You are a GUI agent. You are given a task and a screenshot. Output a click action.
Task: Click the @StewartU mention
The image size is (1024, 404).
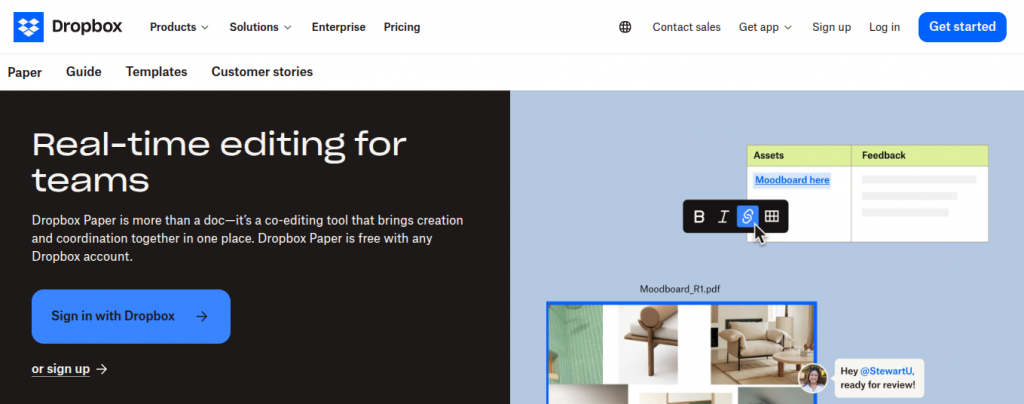pos(886,371)
